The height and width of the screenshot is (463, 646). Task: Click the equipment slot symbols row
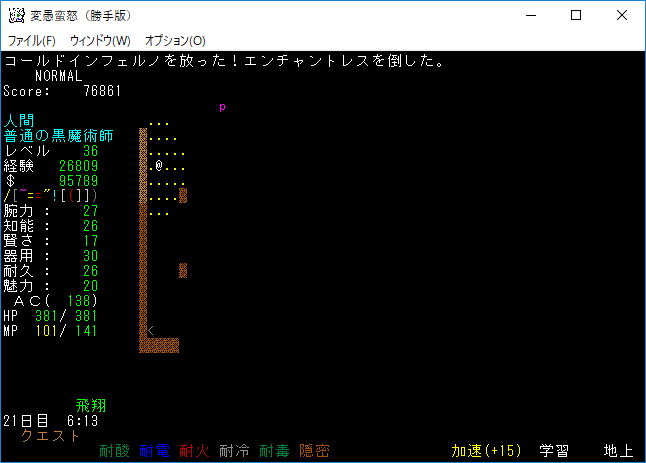50,196
